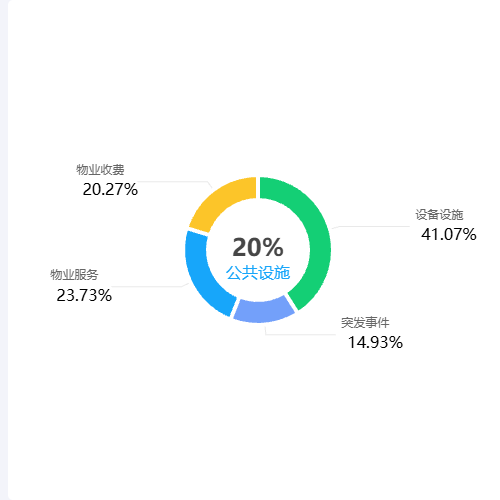The image size is (500, 500).
Task: Select the 物业服务 label text
Action: click(74, 275)
